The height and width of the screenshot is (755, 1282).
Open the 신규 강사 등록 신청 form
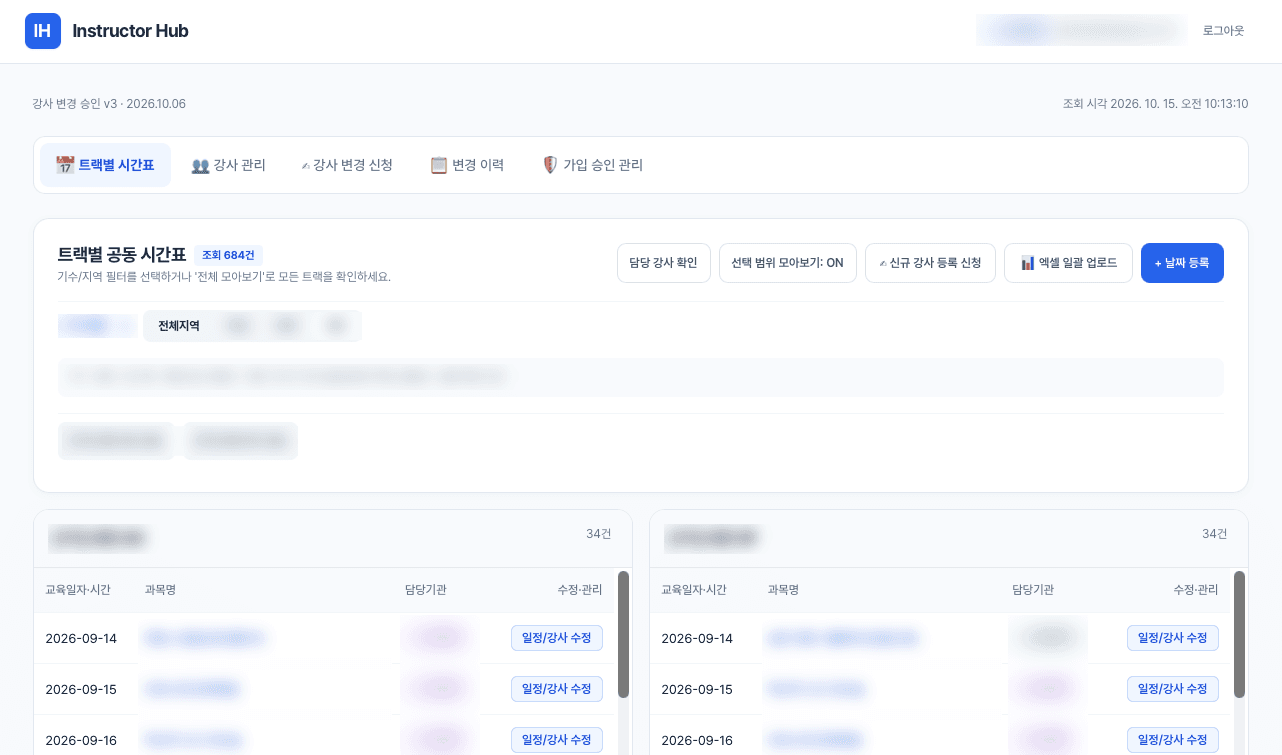[930, 263]
